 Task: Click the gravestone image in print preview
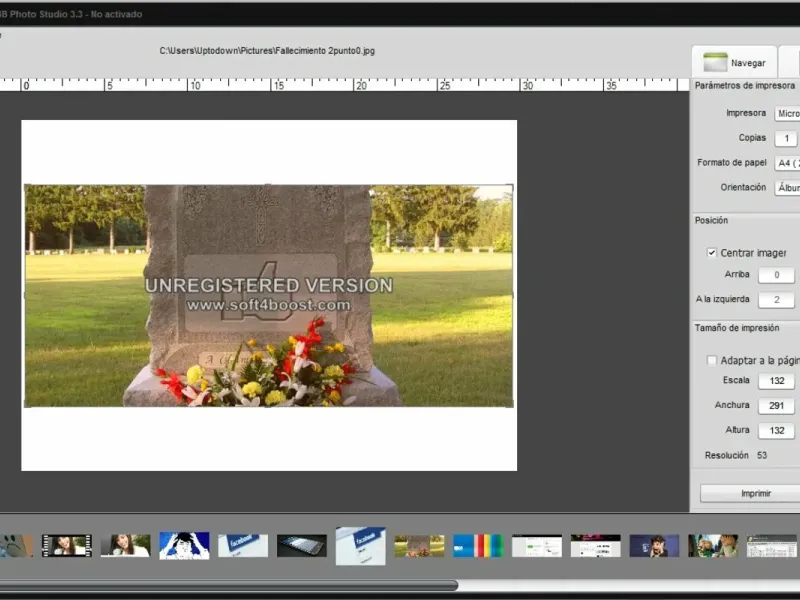coord(268,295)
